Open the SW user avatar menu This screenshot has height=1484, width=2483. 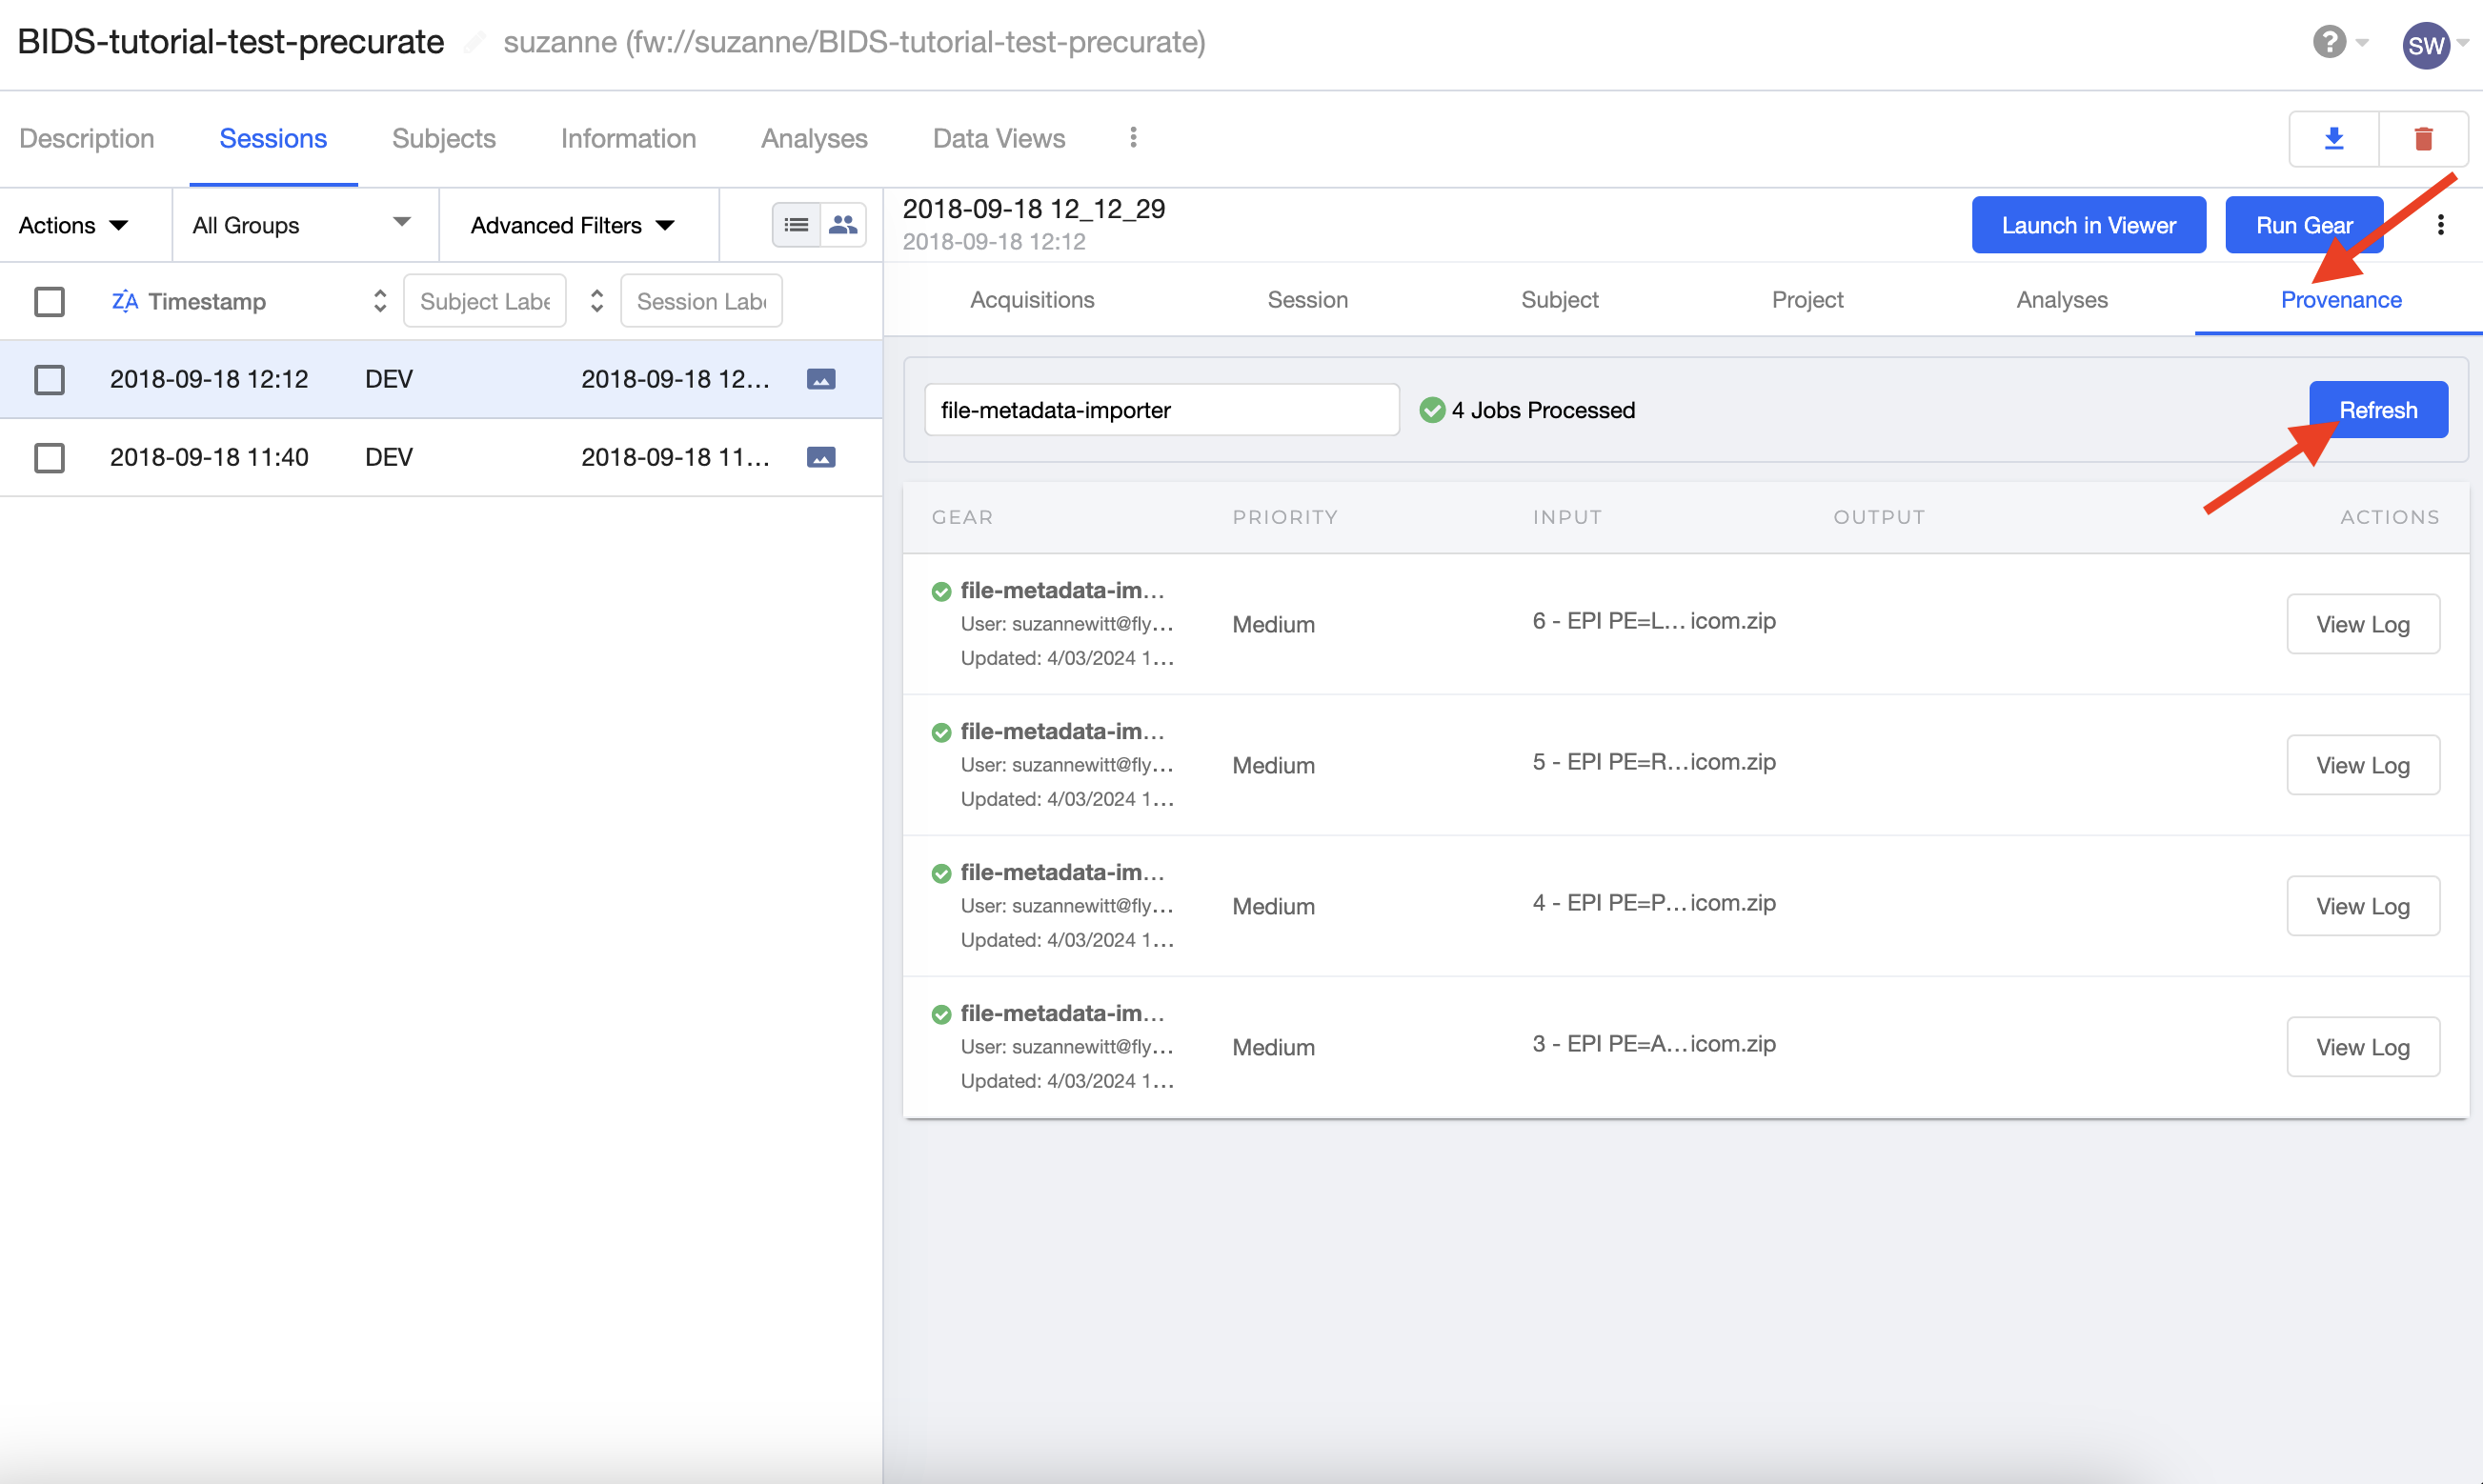pyautogui.click(x=2426, y=45)
